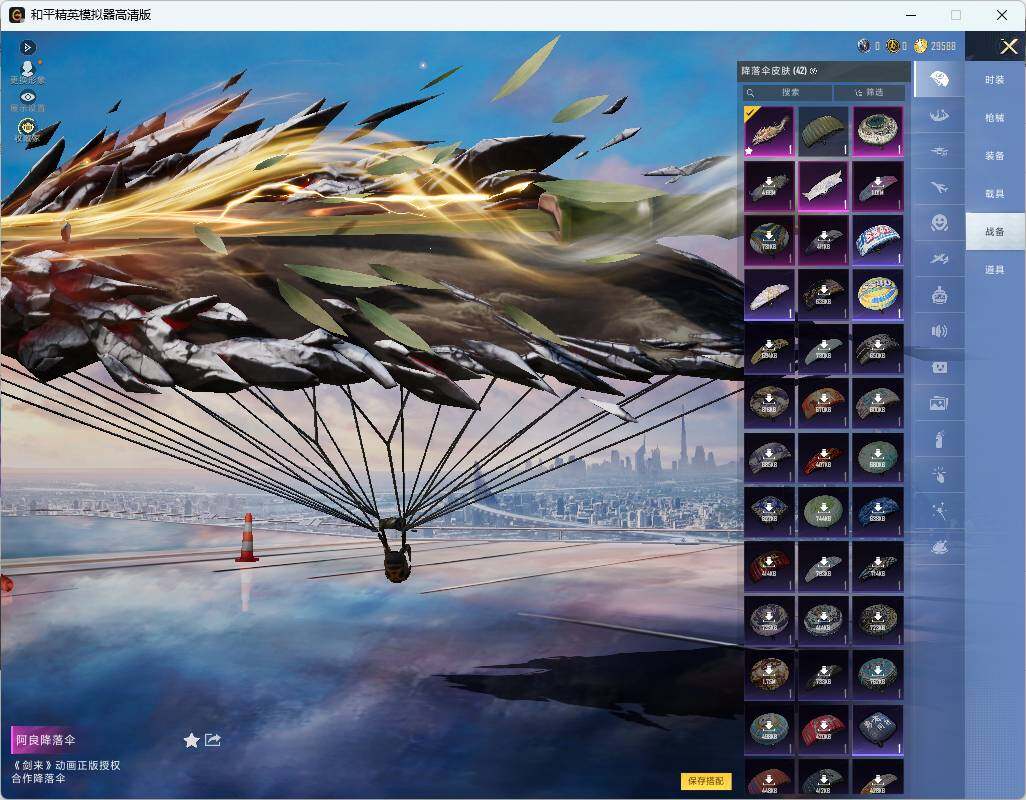Pick the dark blue parachute with white calligraphy
Screen dimensions: 1026x800
click(x=877, y=730)
